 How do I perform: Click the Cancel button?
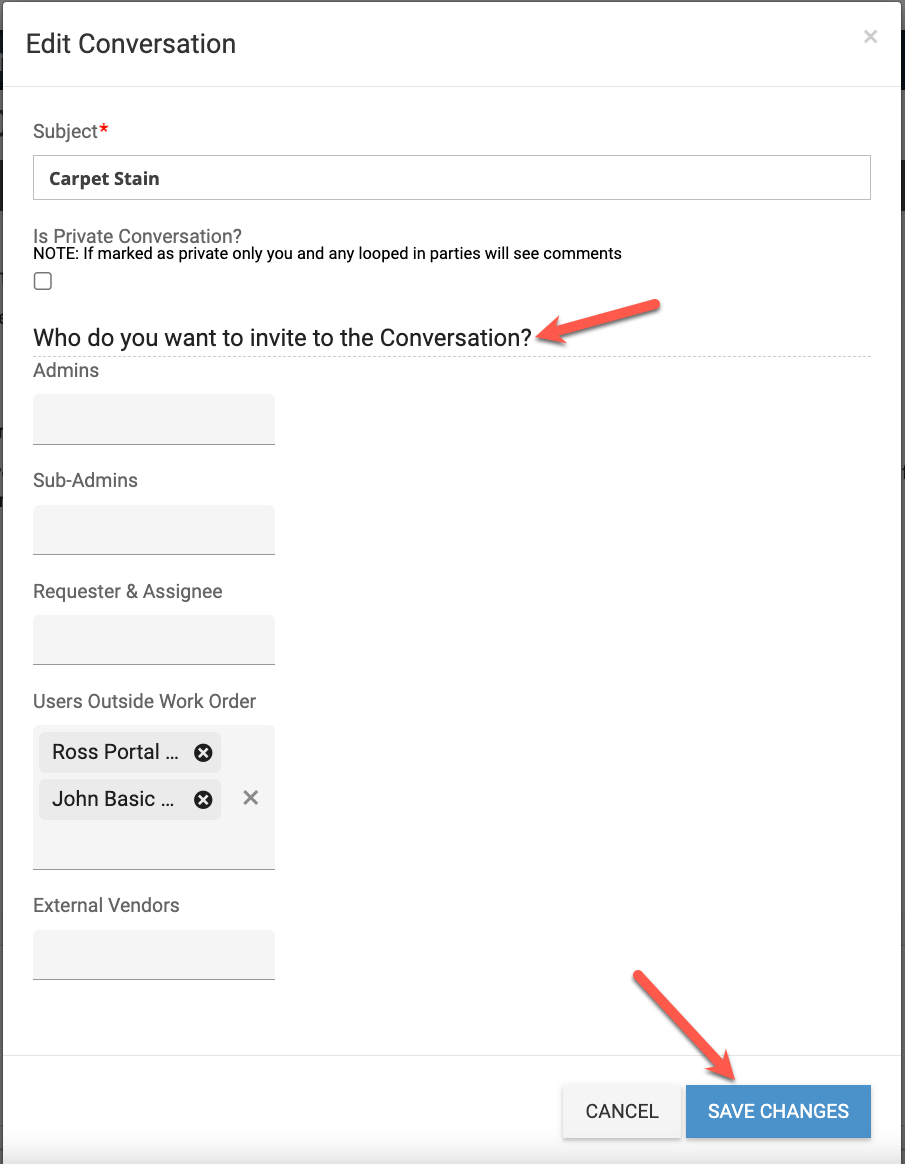tap(621, 1111)
